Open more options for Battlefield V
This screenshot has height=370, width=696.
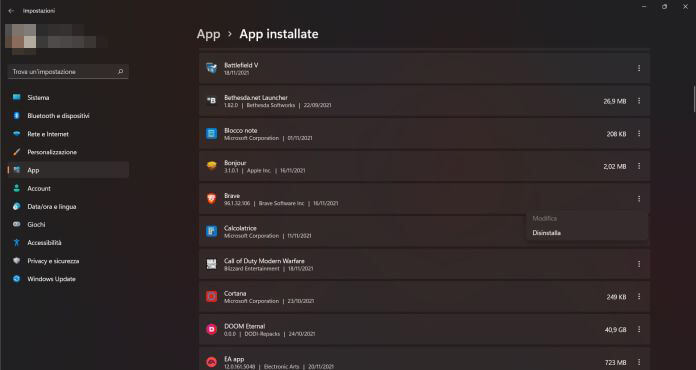(639, 68)
